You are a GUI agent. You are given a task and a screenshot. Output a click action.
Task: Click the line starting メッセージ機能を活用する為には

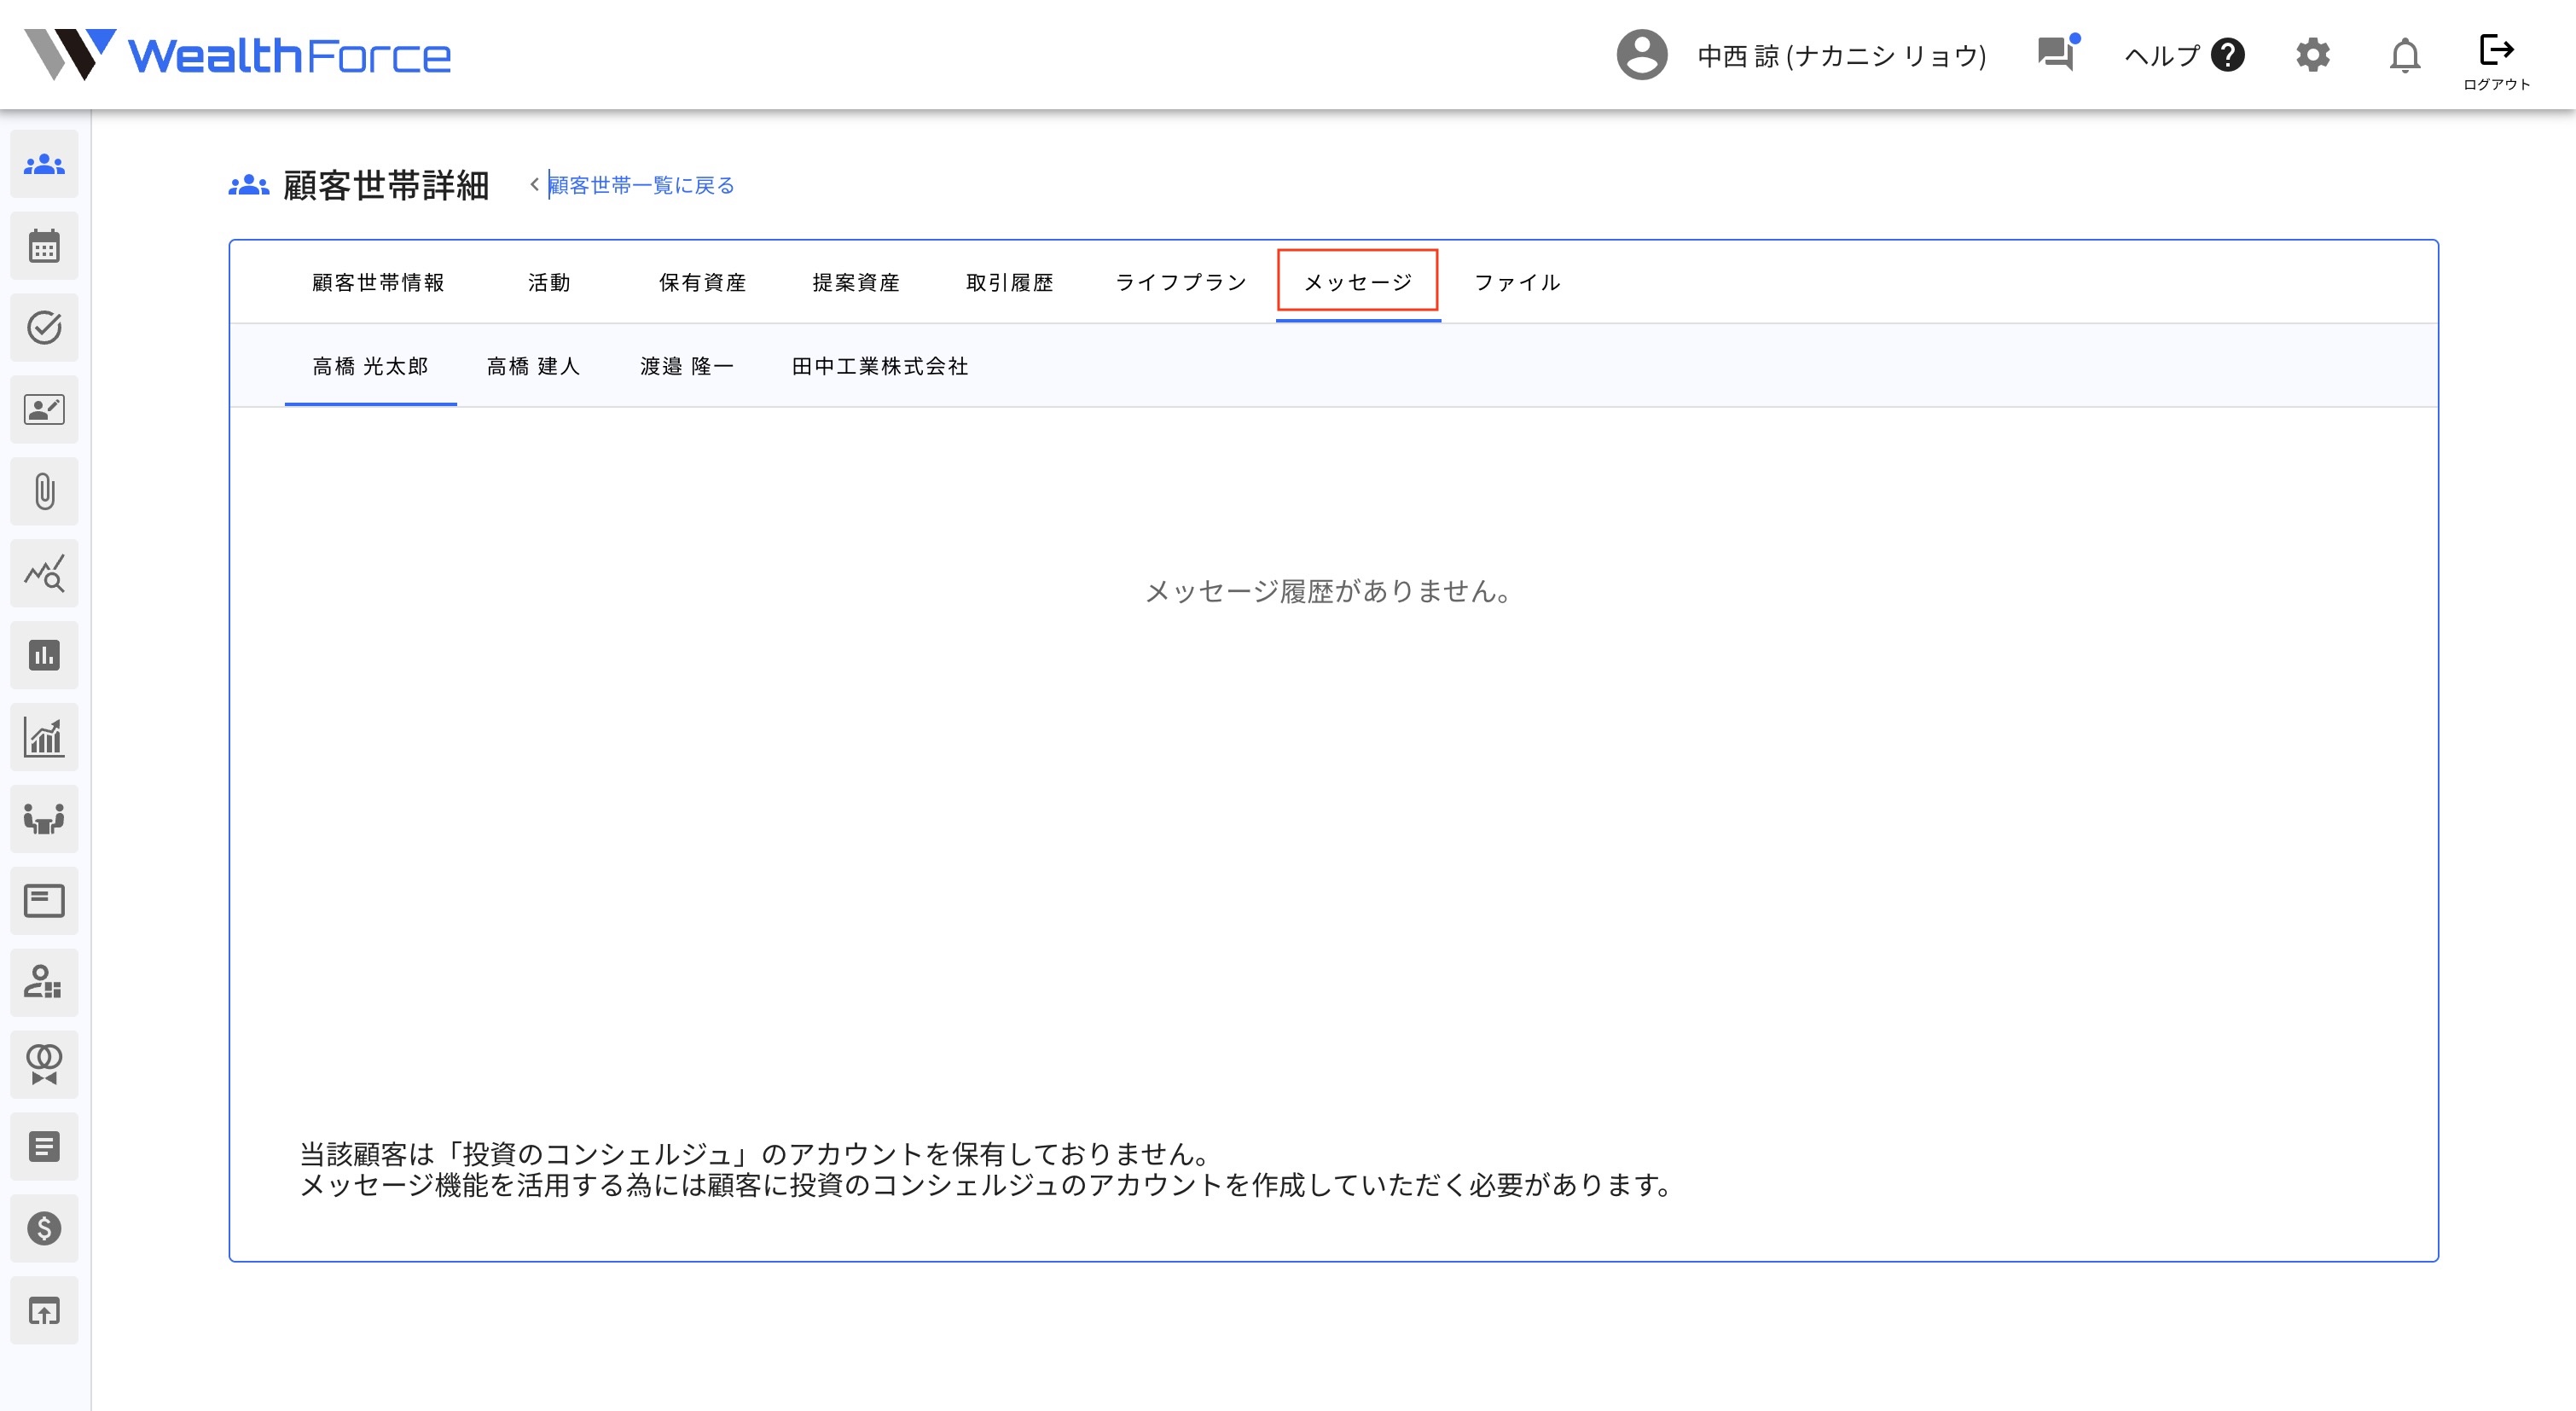988,1185
